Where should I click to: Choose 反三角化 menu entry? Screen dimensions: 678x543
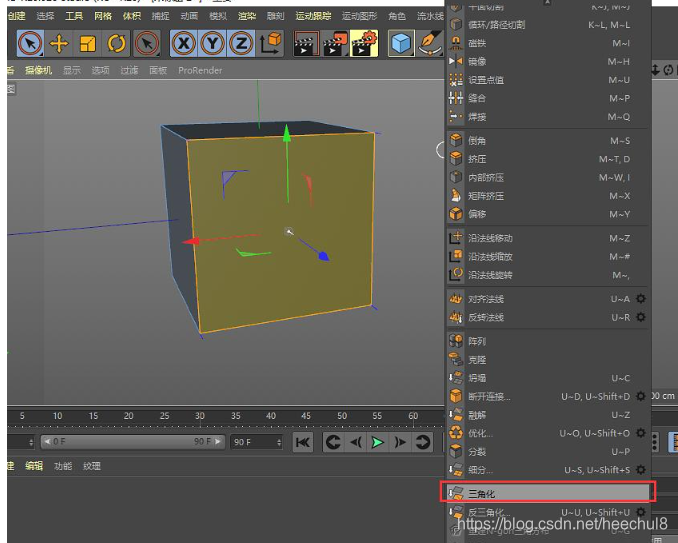tap(548, 512)
